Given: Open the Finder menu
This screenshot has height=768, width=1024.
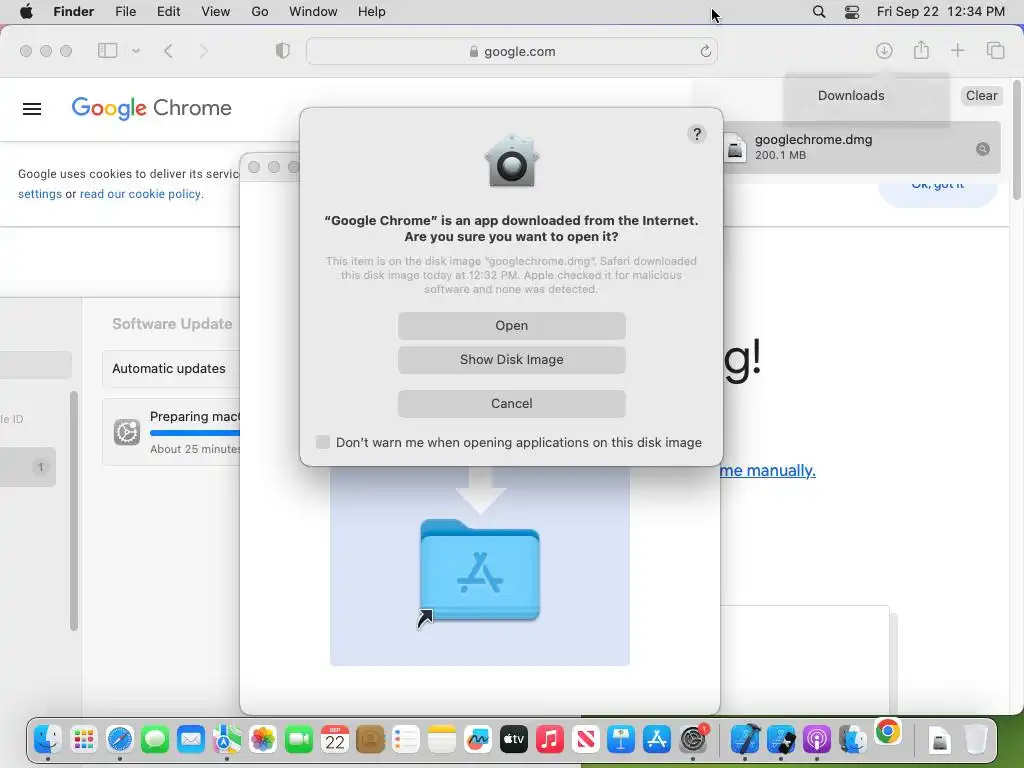Looking at the screenshot, I should pos(73,12).
